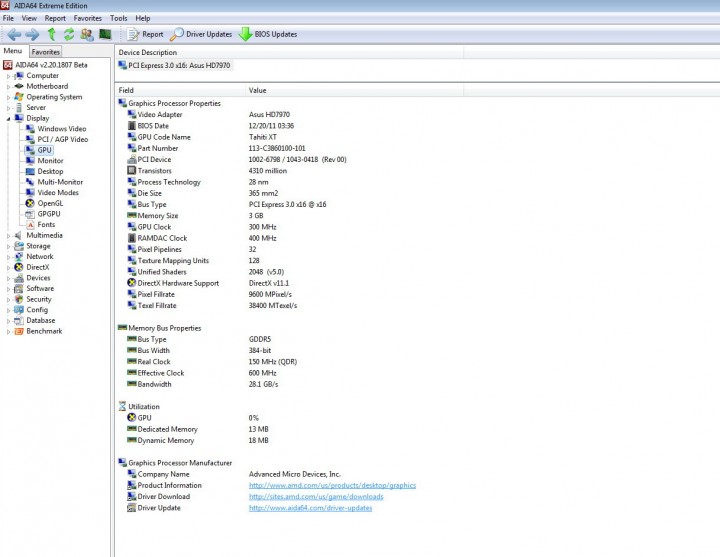
Task: Click the green Up arrow icon
Action: click(x=51, y=34)
